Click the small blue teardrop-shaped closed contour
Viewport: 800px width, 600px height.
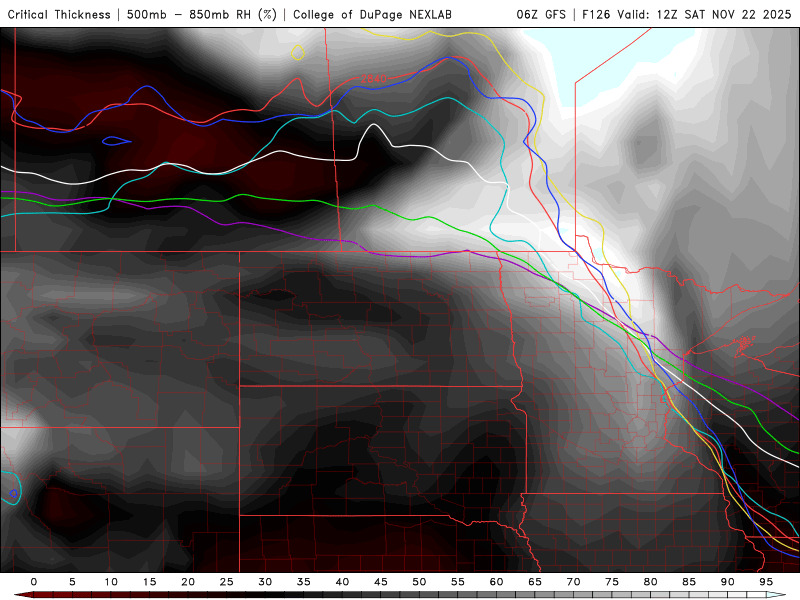[117, 141]
